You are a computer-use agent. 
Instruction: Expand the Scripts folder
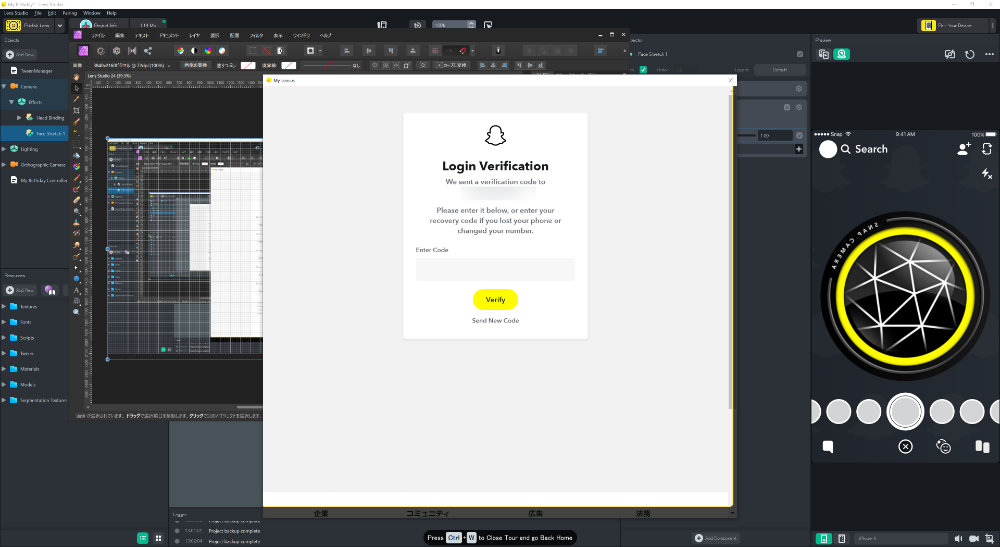click(x=4, y=337)
